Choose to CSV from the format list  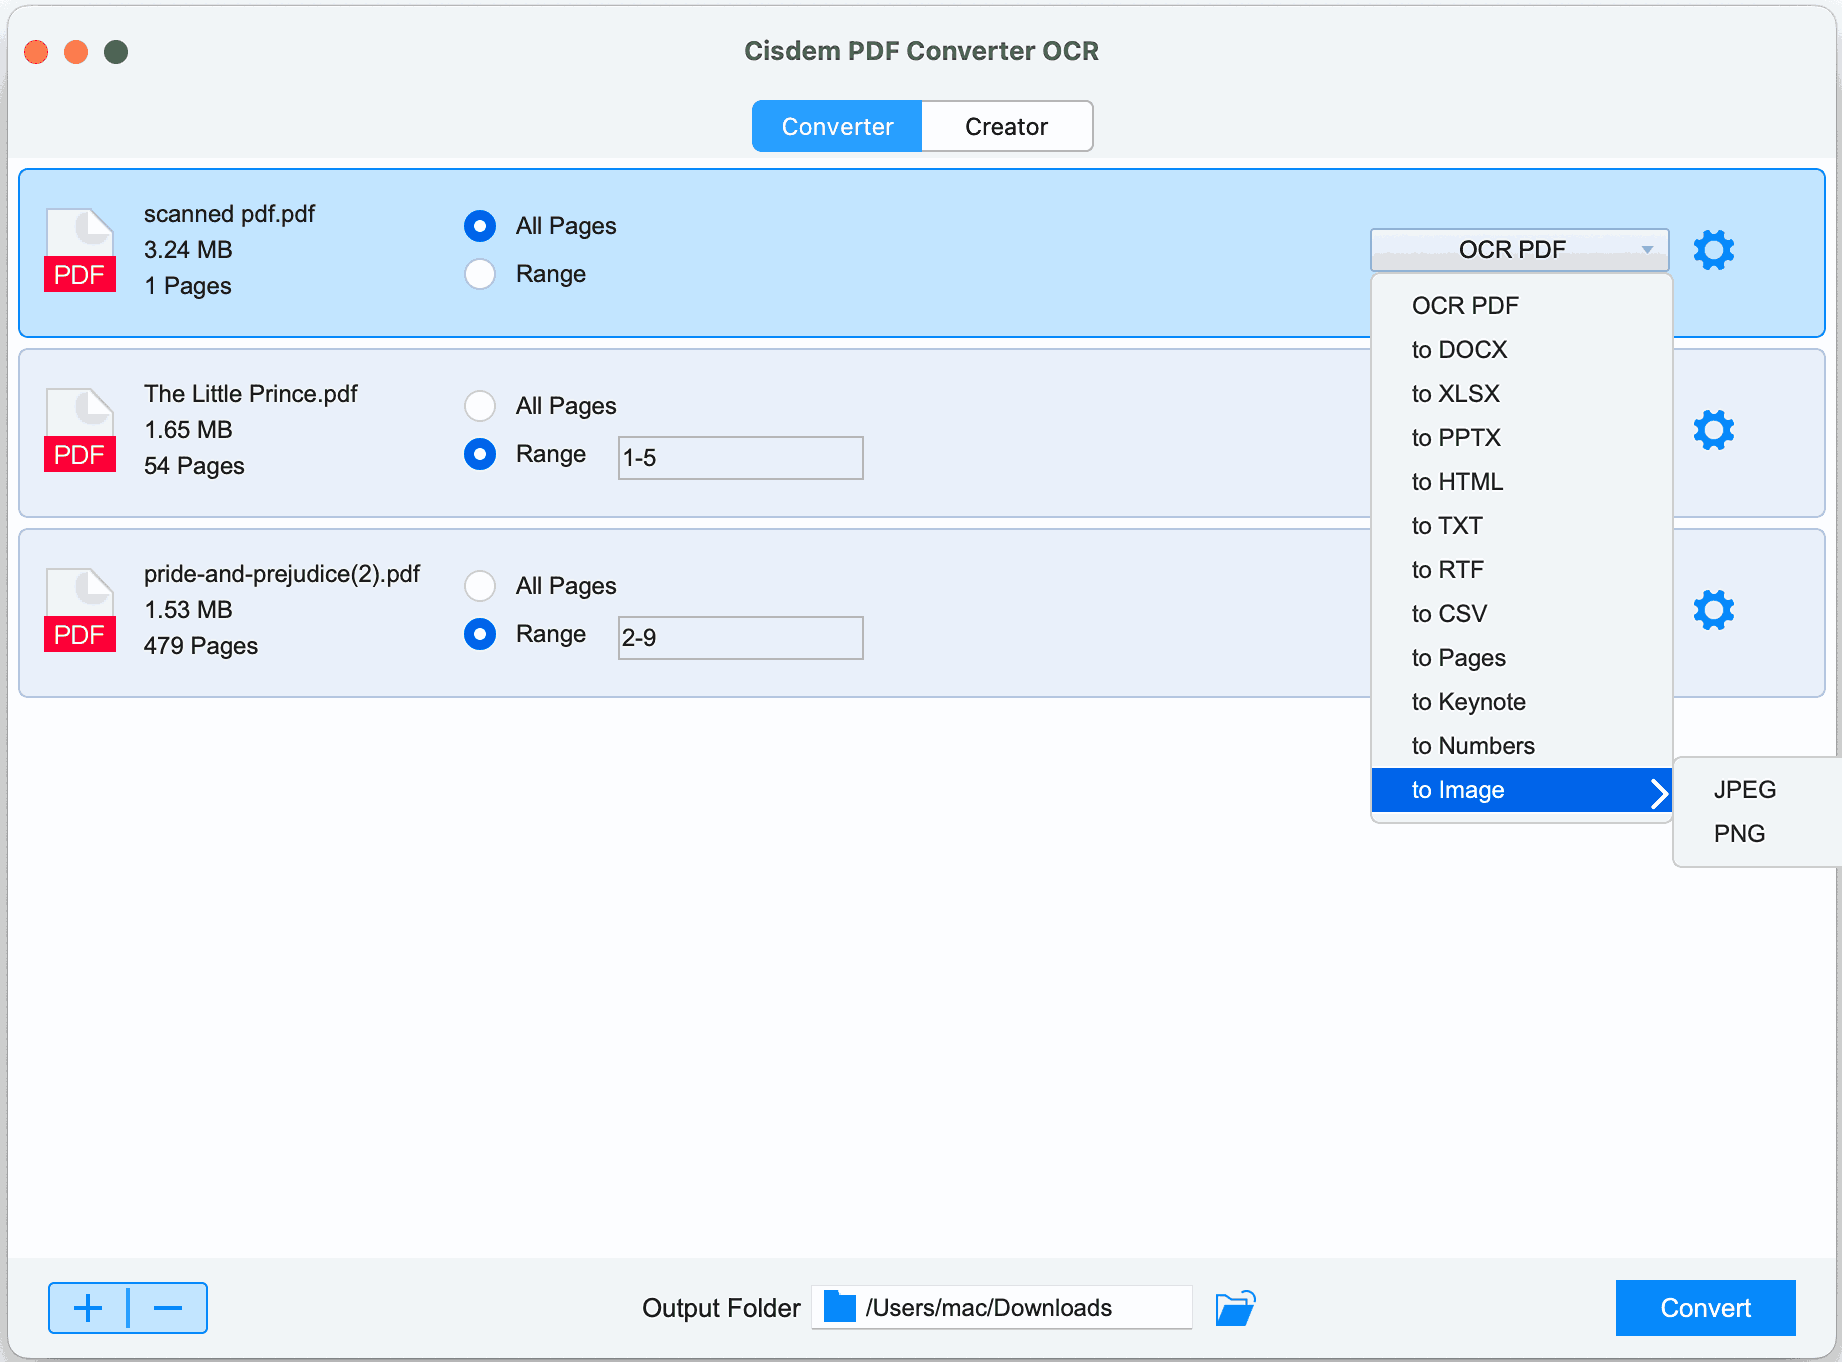1521,614
